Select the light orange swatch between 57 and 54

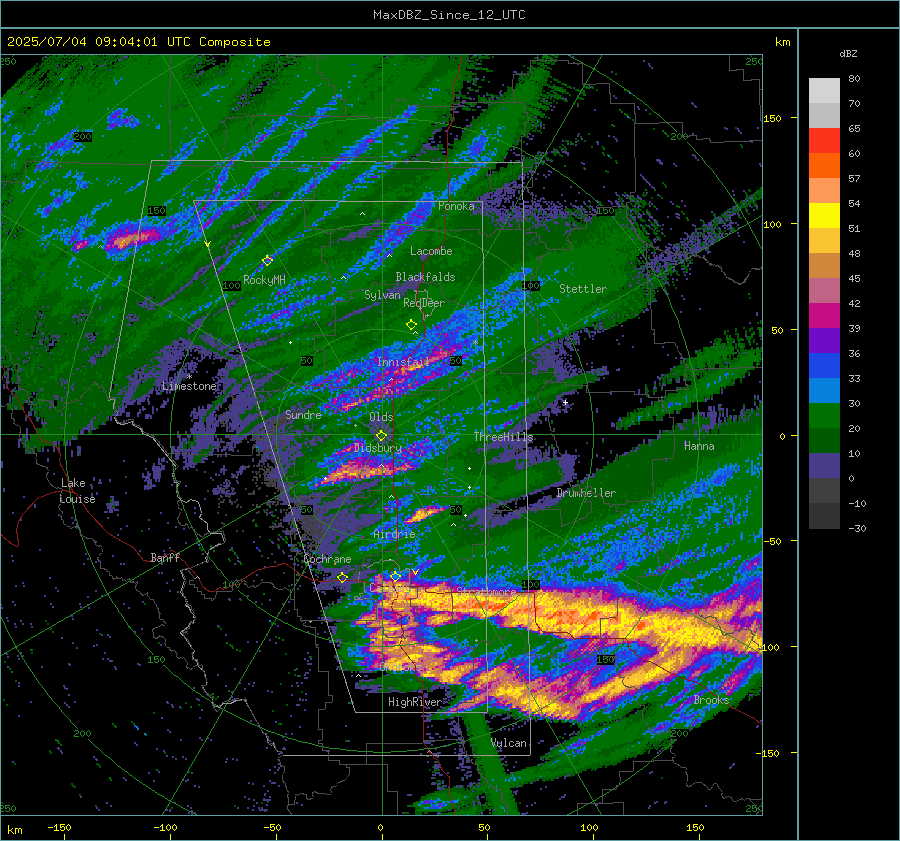[x=824, y=191]
